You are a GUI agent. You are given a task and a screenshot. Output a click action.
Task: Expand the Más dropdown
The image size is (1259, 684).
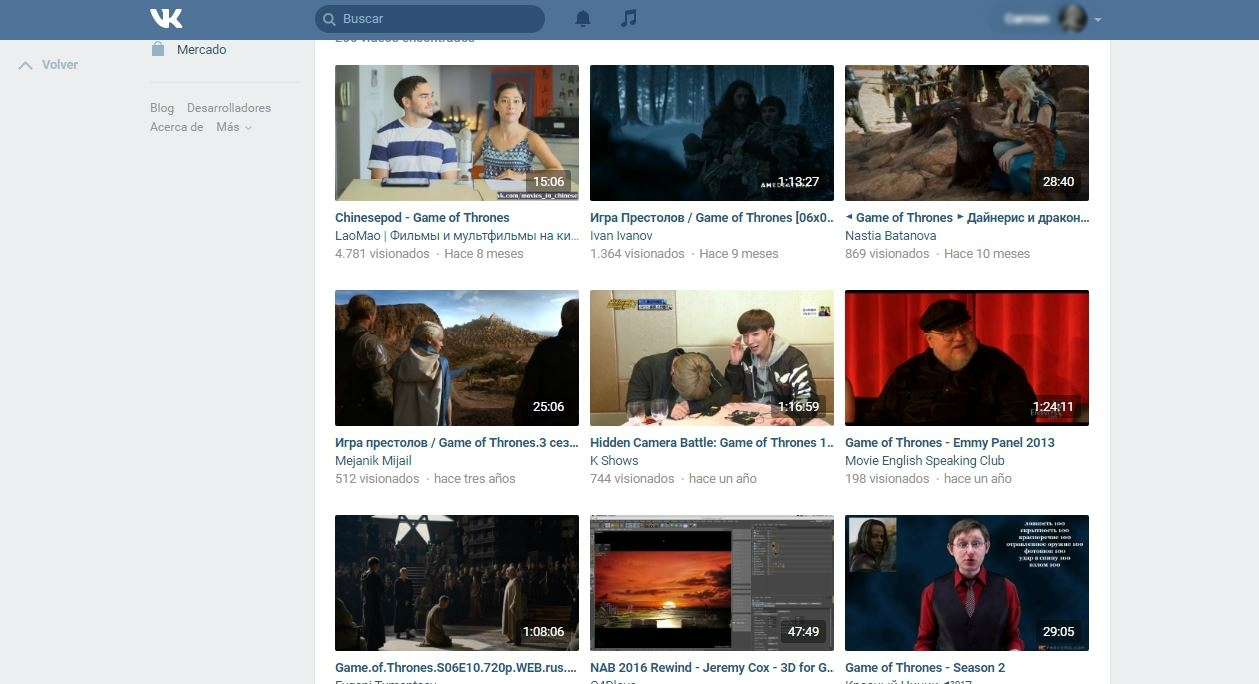(x=234, y=127)
